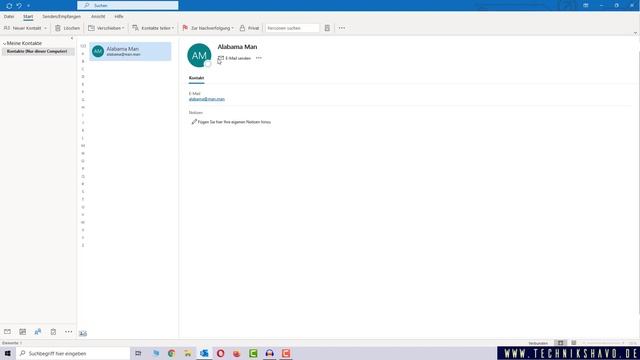The width and height of the screenshot is (640, 360).
Task: Open the ribbon's more commands ellipsis
Action: pyautogui.click(x=342, y=28)
